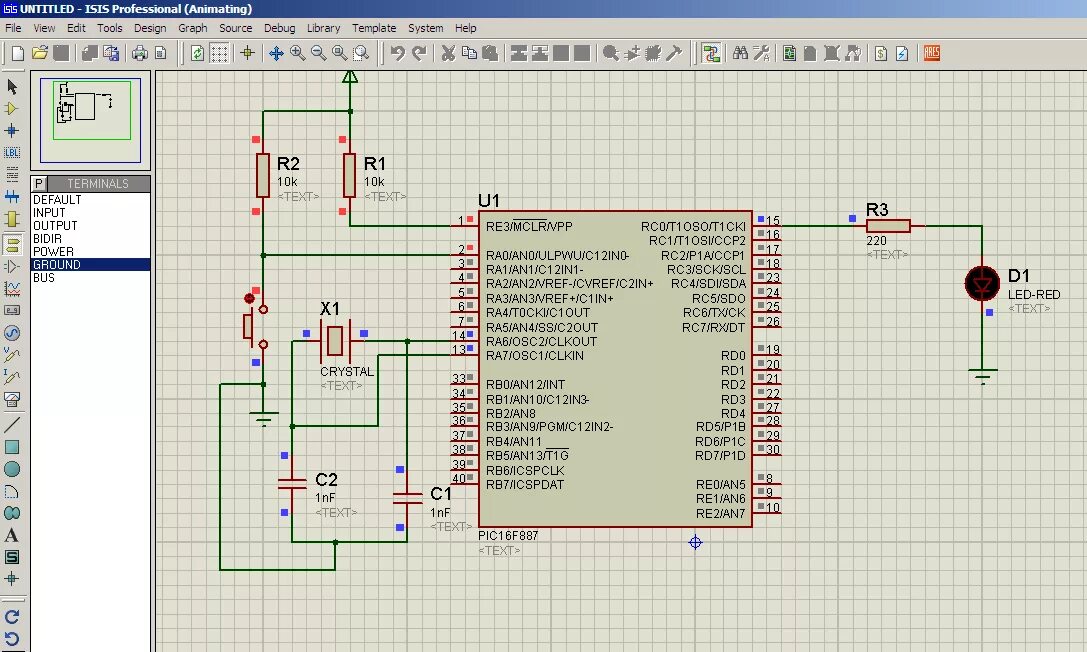This screenshot has height=652, width=1087.
Task: Click the Rotate Anti-clockwise icon
Action: (x=12, y=639)
